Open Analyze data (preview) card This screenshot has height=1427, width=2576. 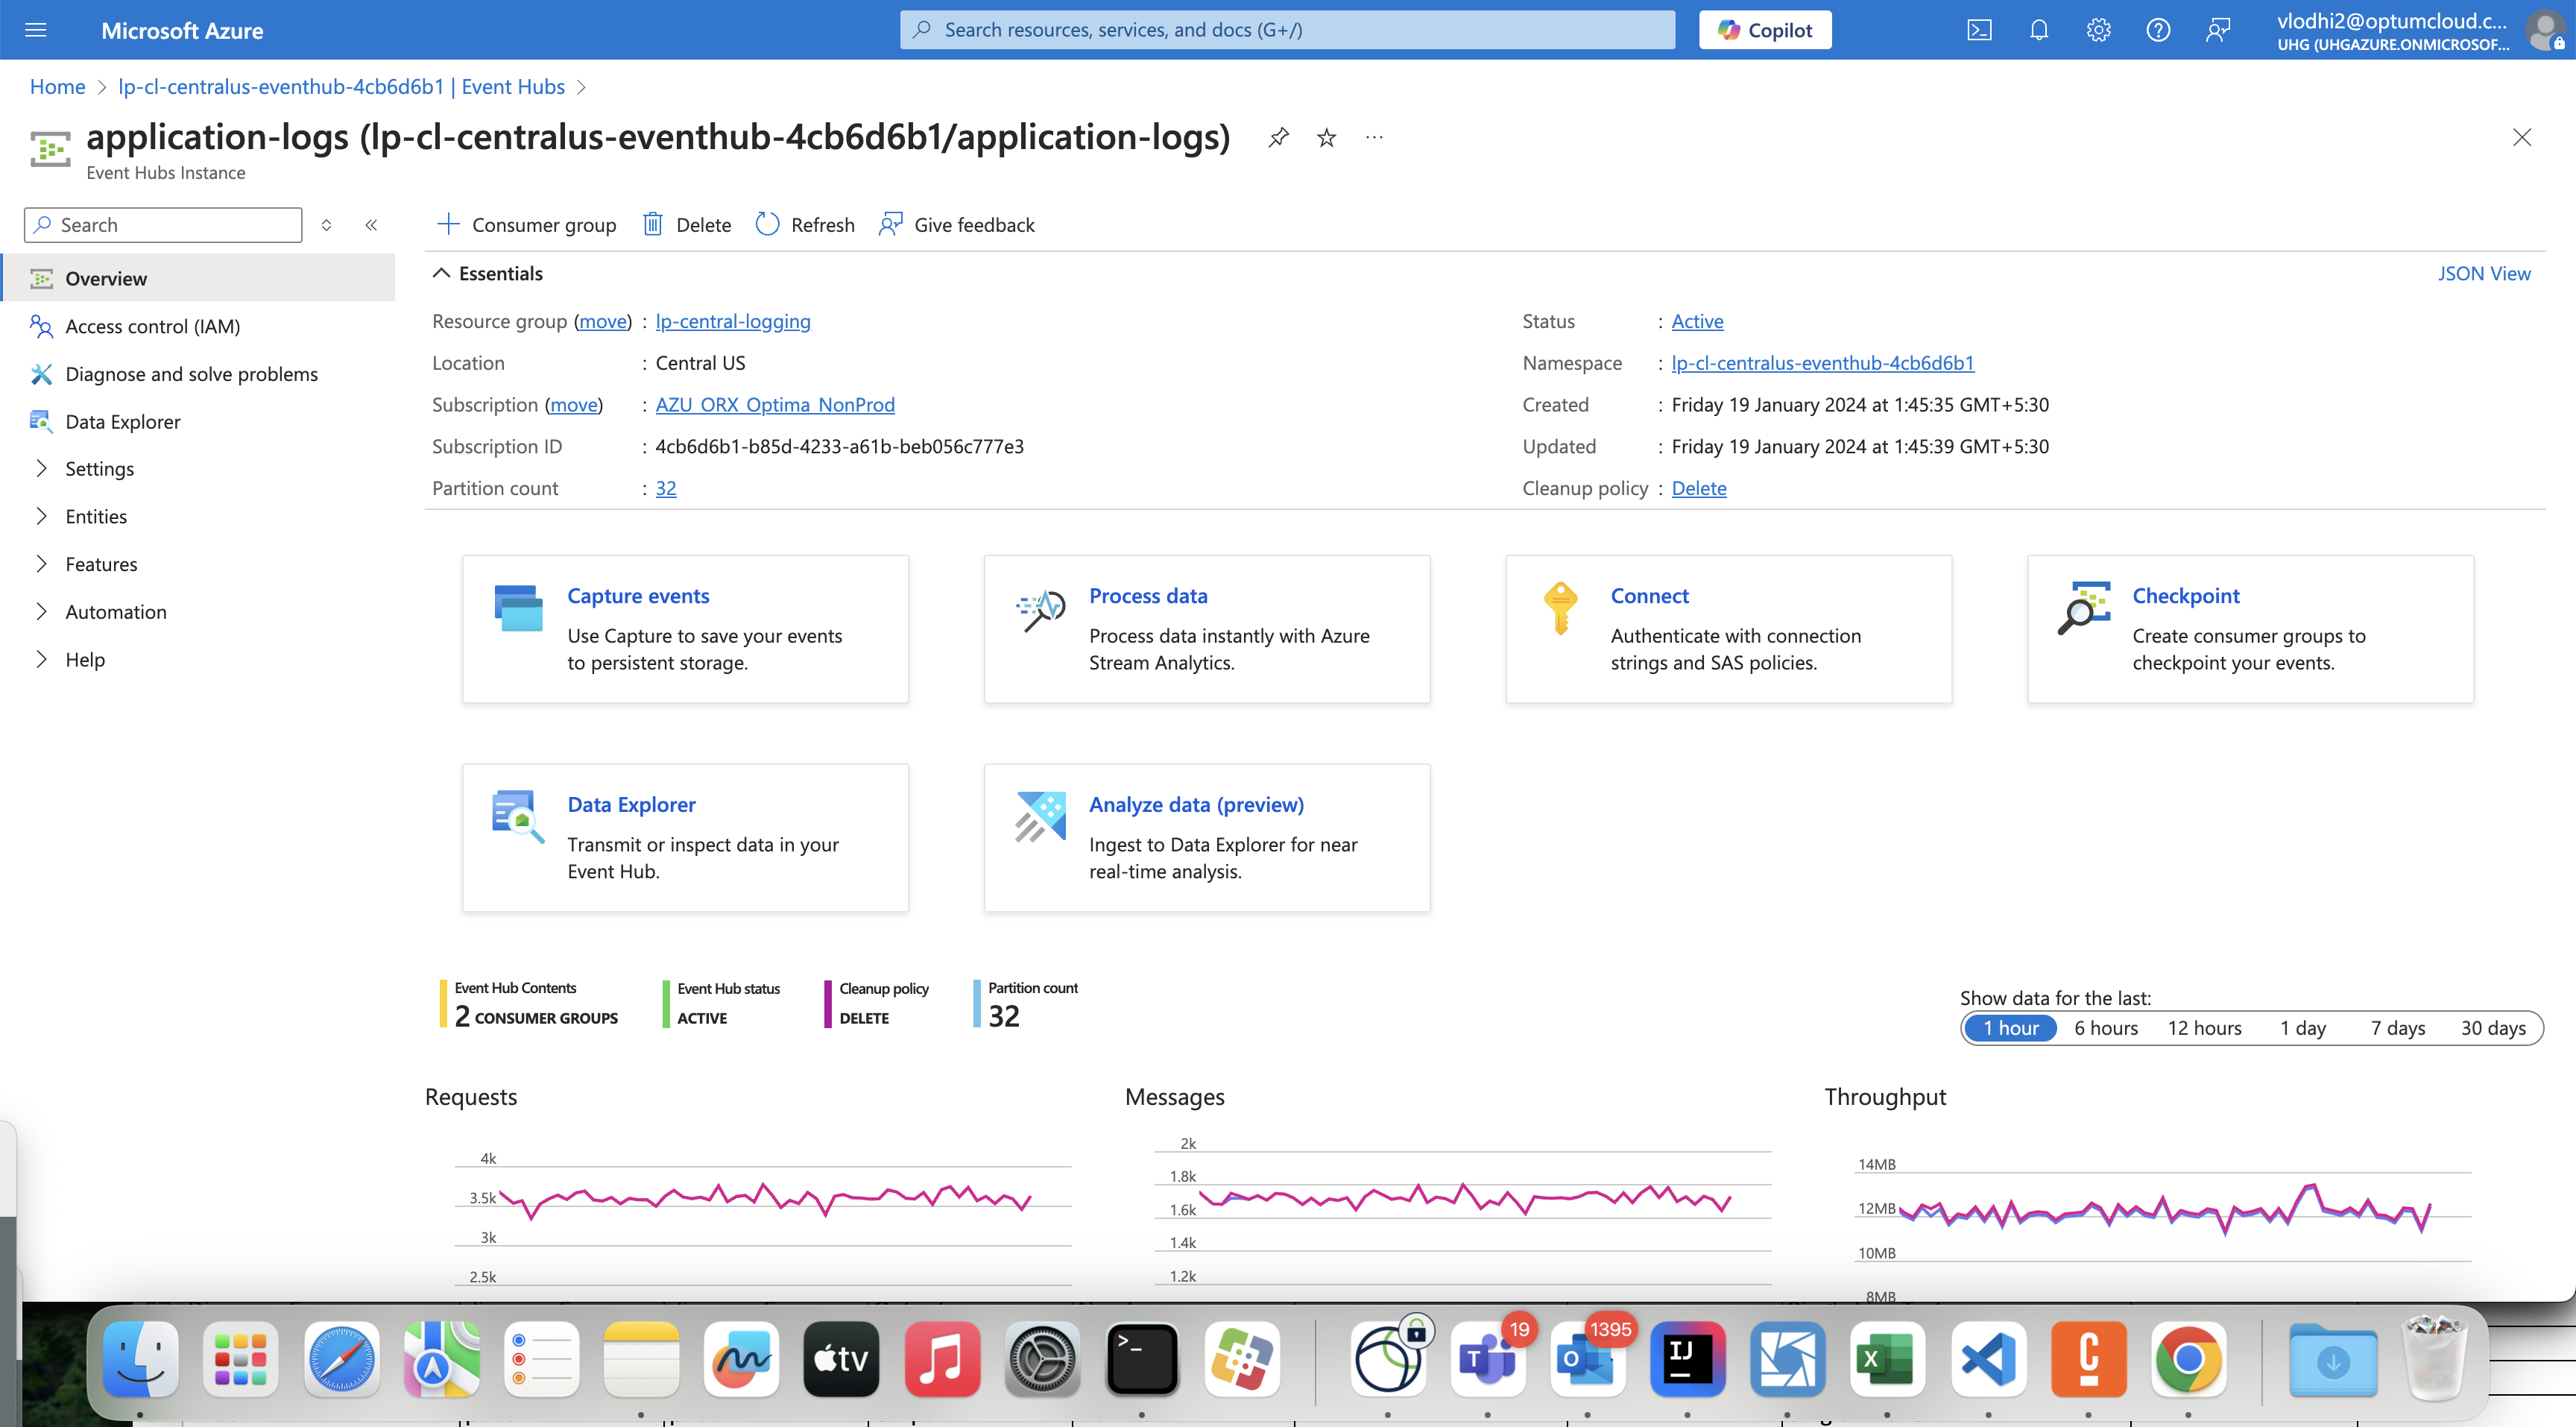pyautogui.click(x=1207, y=838)
